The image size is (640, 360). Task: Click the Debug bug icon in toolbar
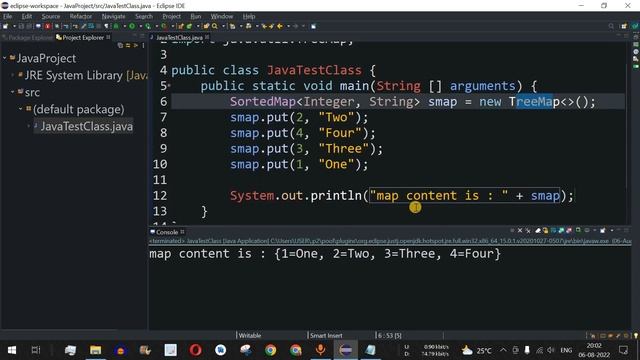[116, 26]
